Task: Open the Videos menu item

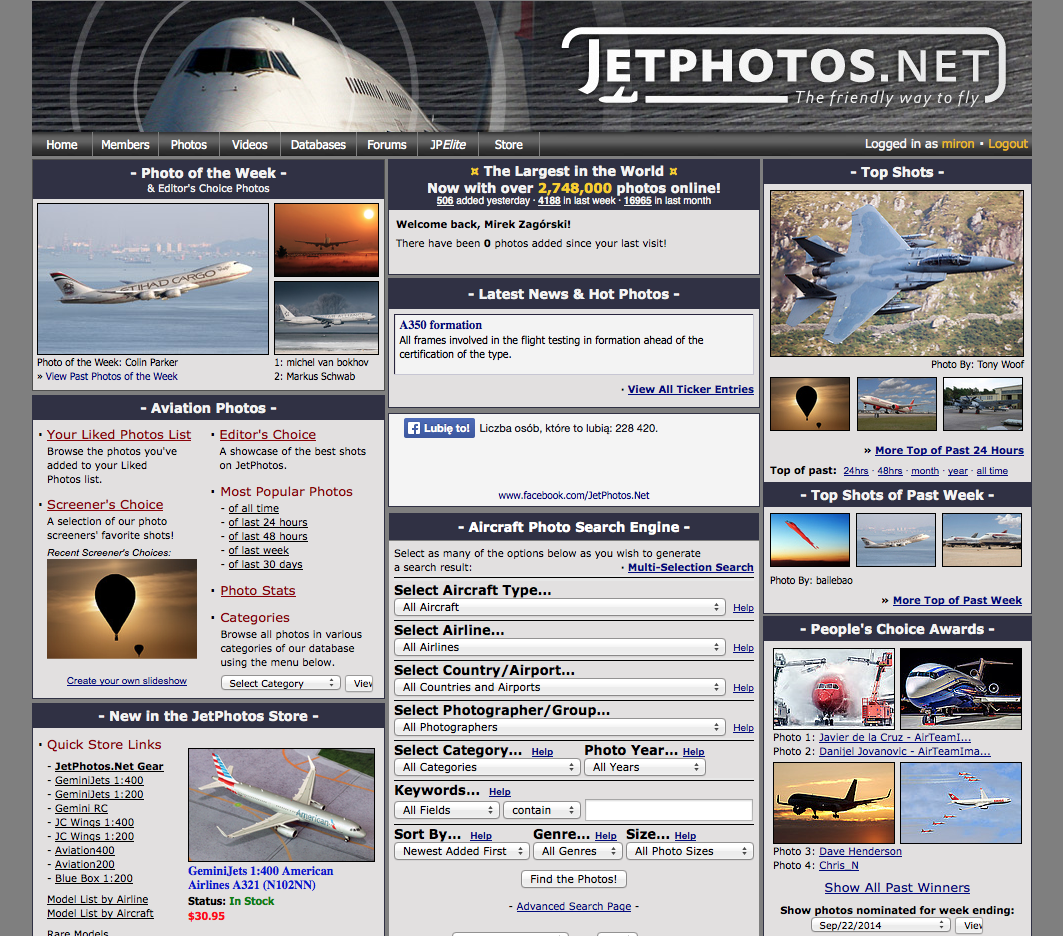Action: click(x=249, y=144)
